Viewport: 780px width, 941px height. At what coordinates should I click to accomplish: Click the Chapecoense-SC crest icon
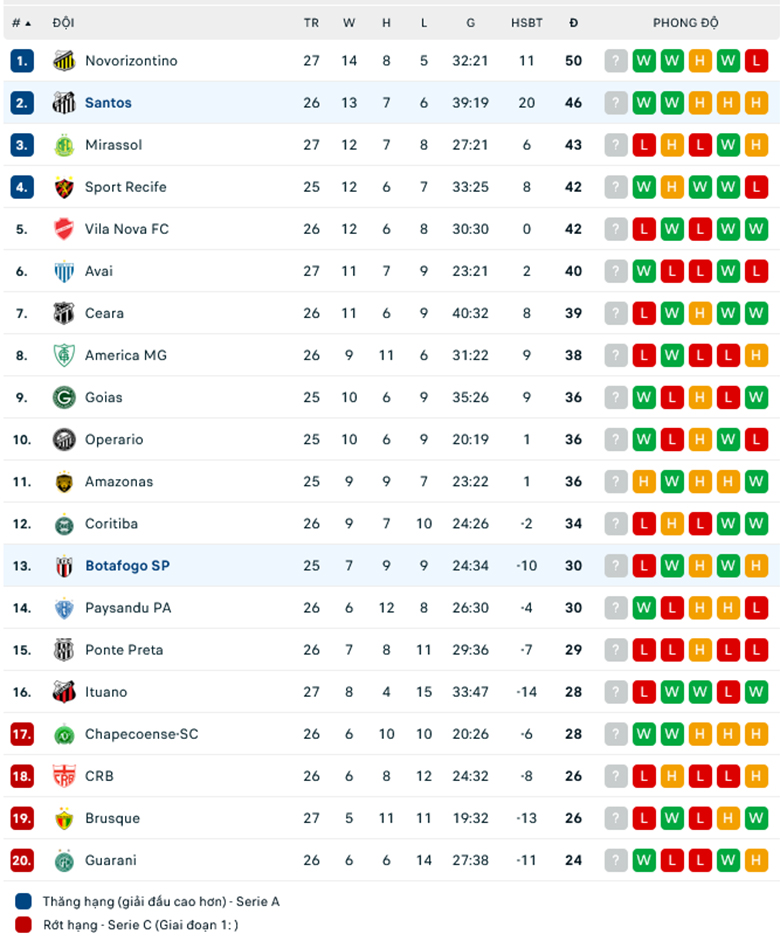[64, 734]
